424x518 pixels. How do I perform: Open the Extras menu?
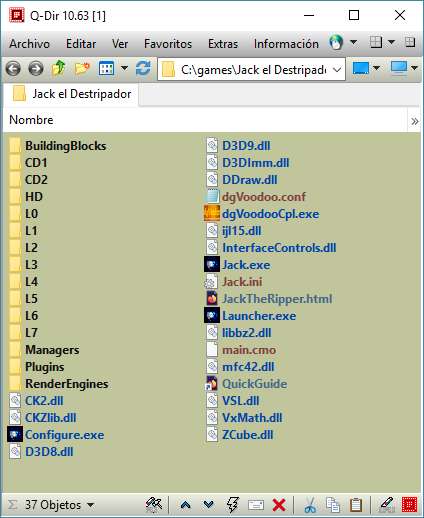point(223,44)
